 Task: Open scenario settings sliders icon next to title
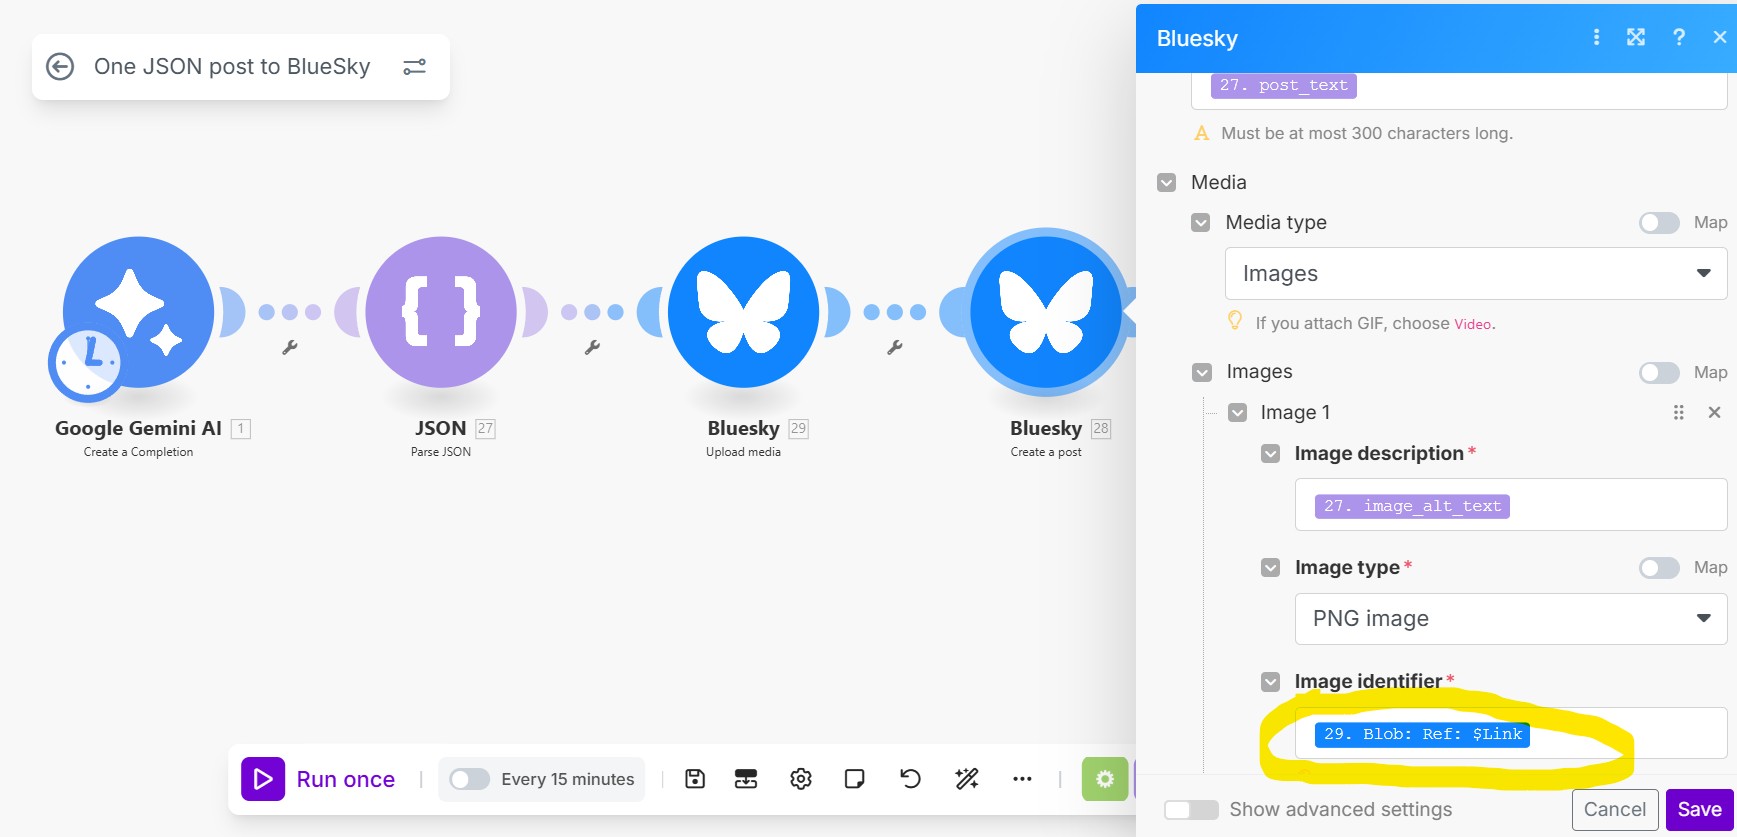coord(414,67)
